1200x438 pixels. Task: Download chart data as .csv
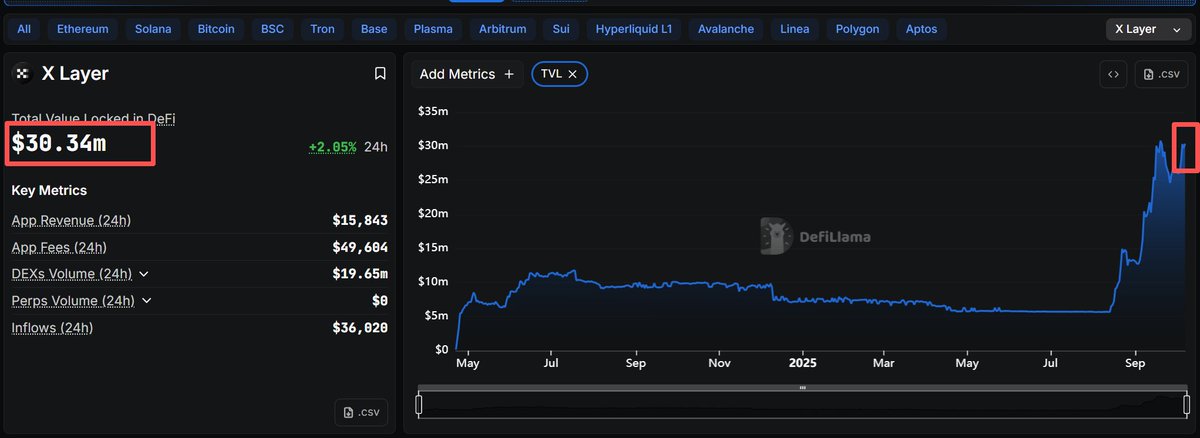(1161, 74)
